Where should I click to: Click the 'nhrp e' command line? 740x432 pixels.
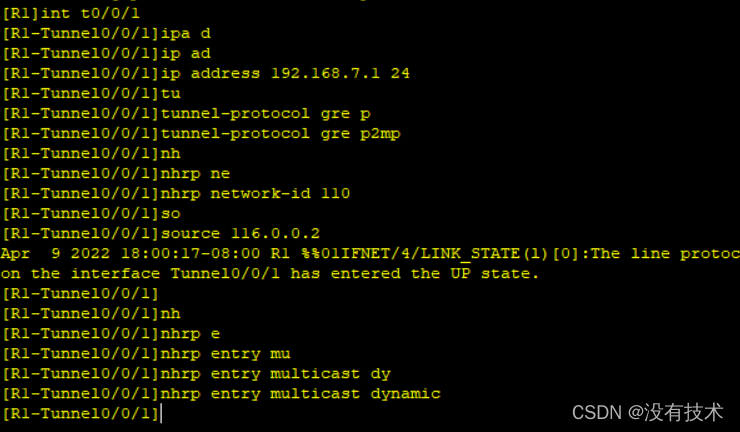coord(111,334)
